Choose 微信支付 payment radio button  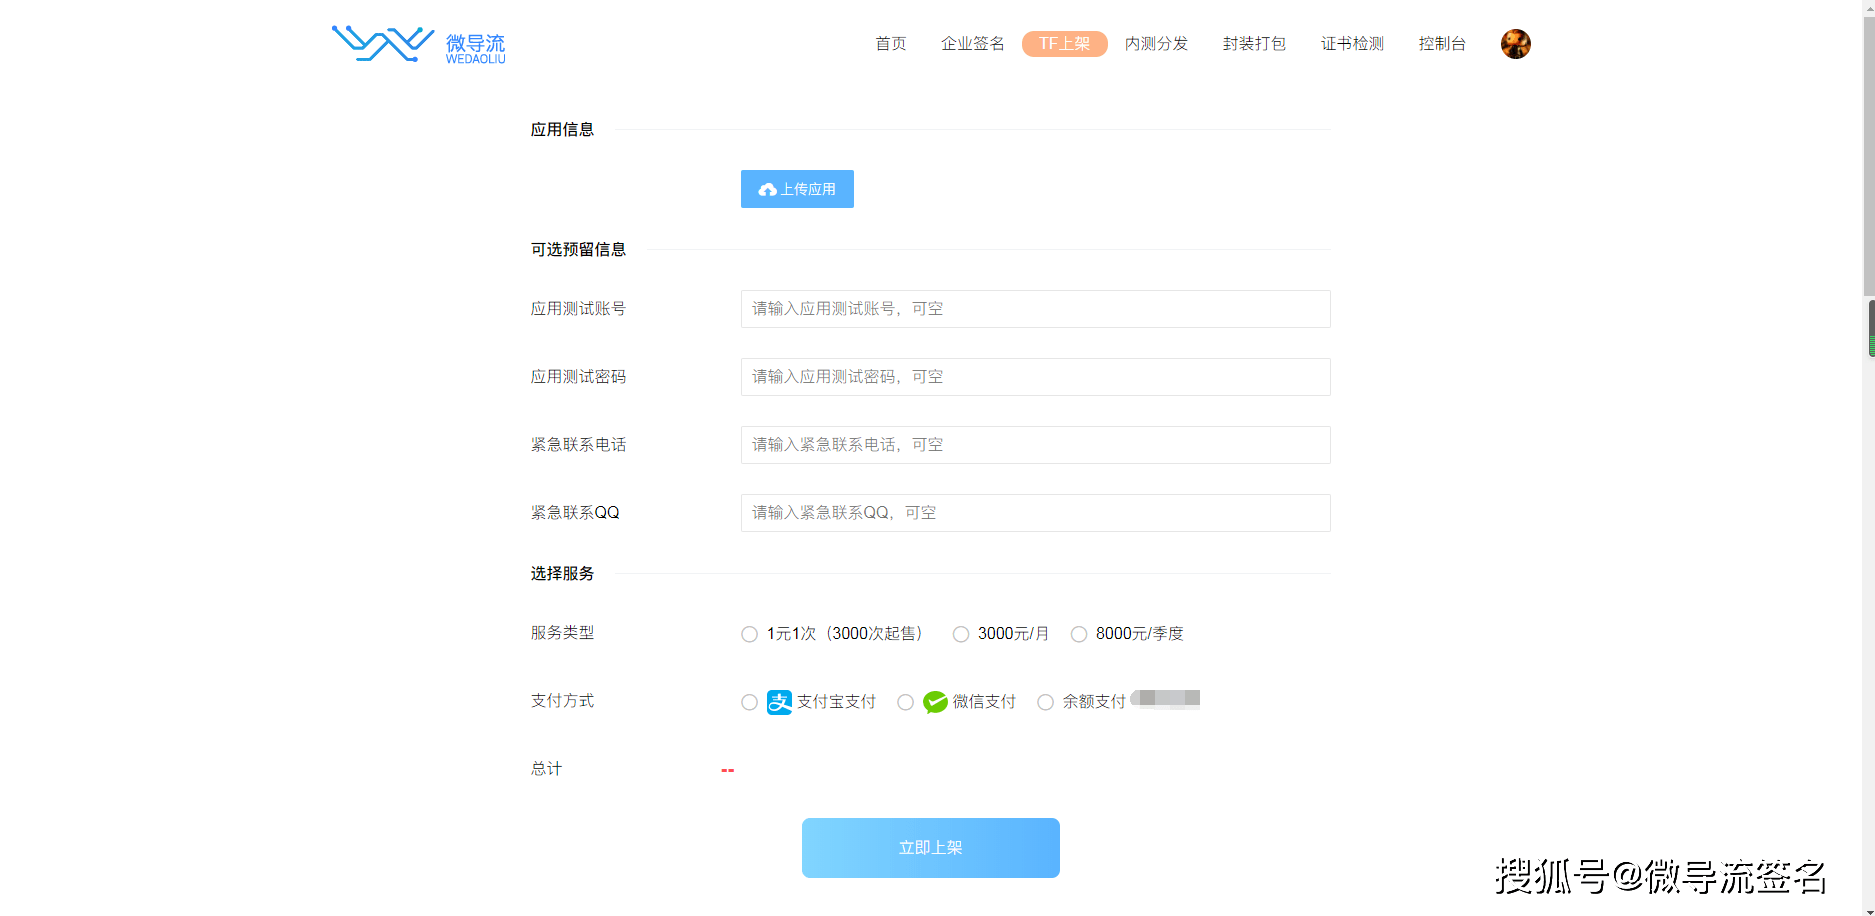905,702
